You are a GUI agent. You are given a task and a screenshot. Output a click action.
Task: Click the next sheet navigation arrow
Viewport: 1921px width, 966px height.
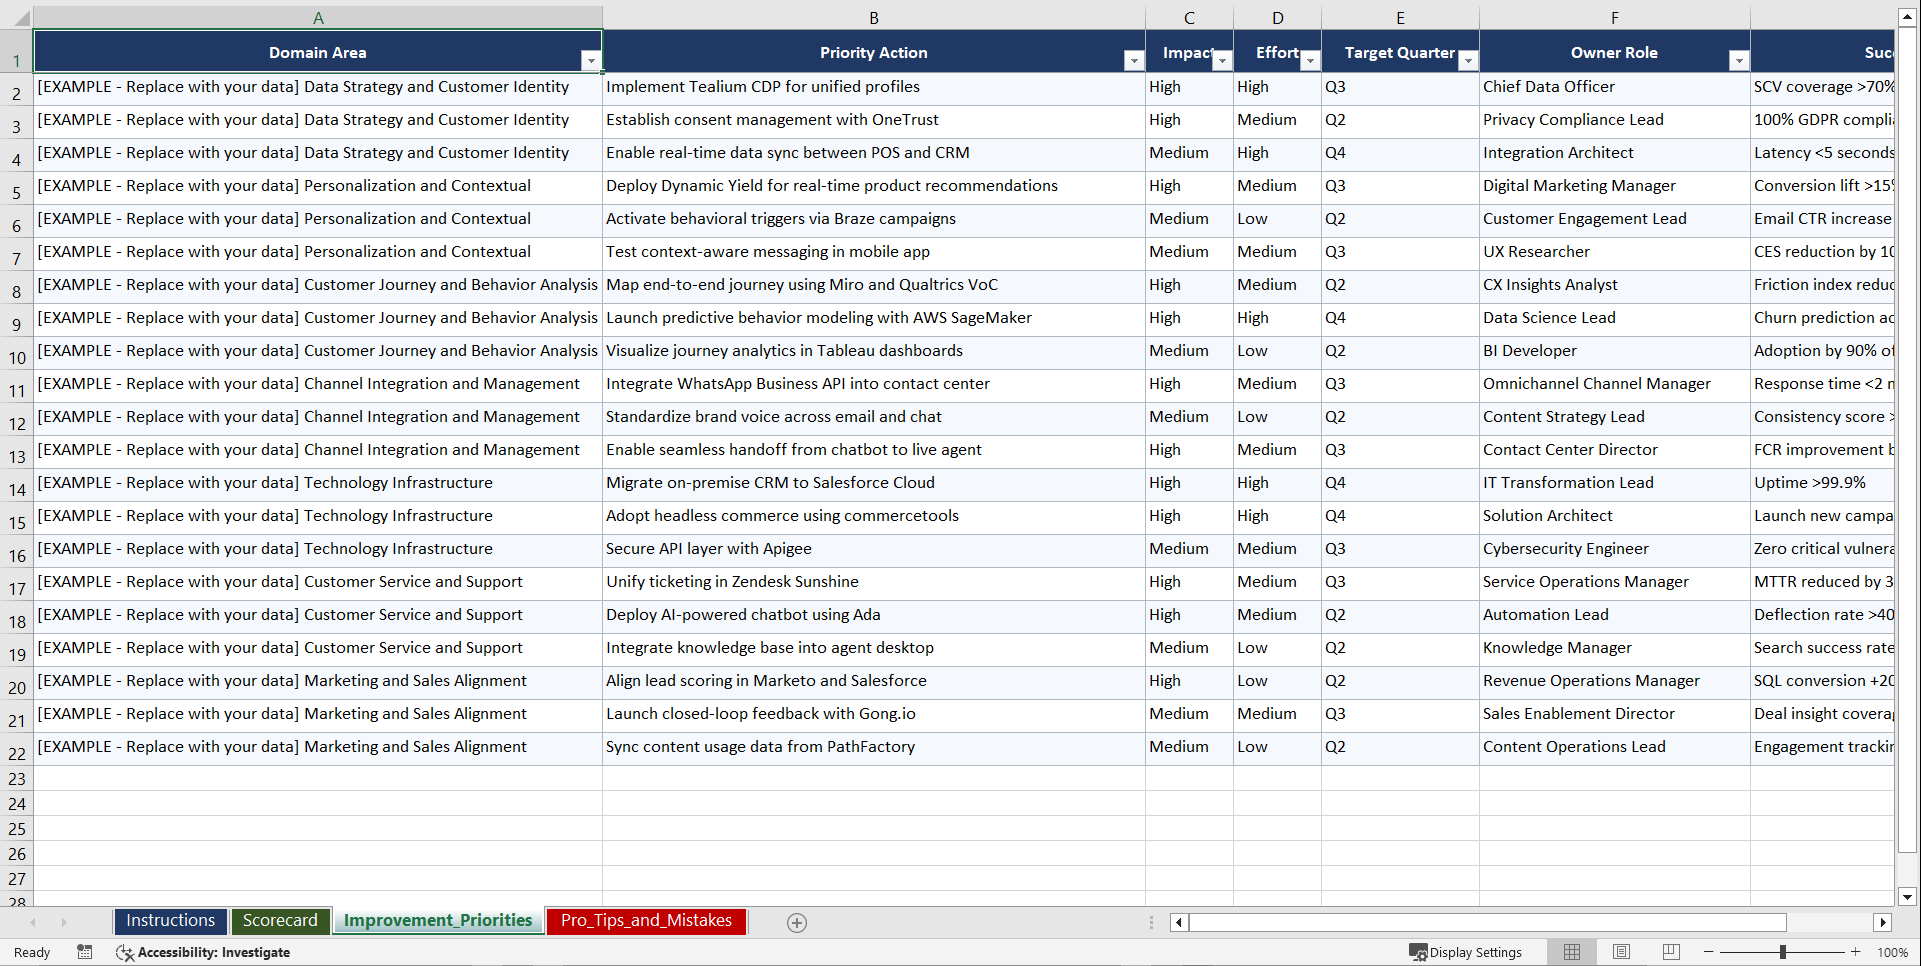click(x=64, y=922)
